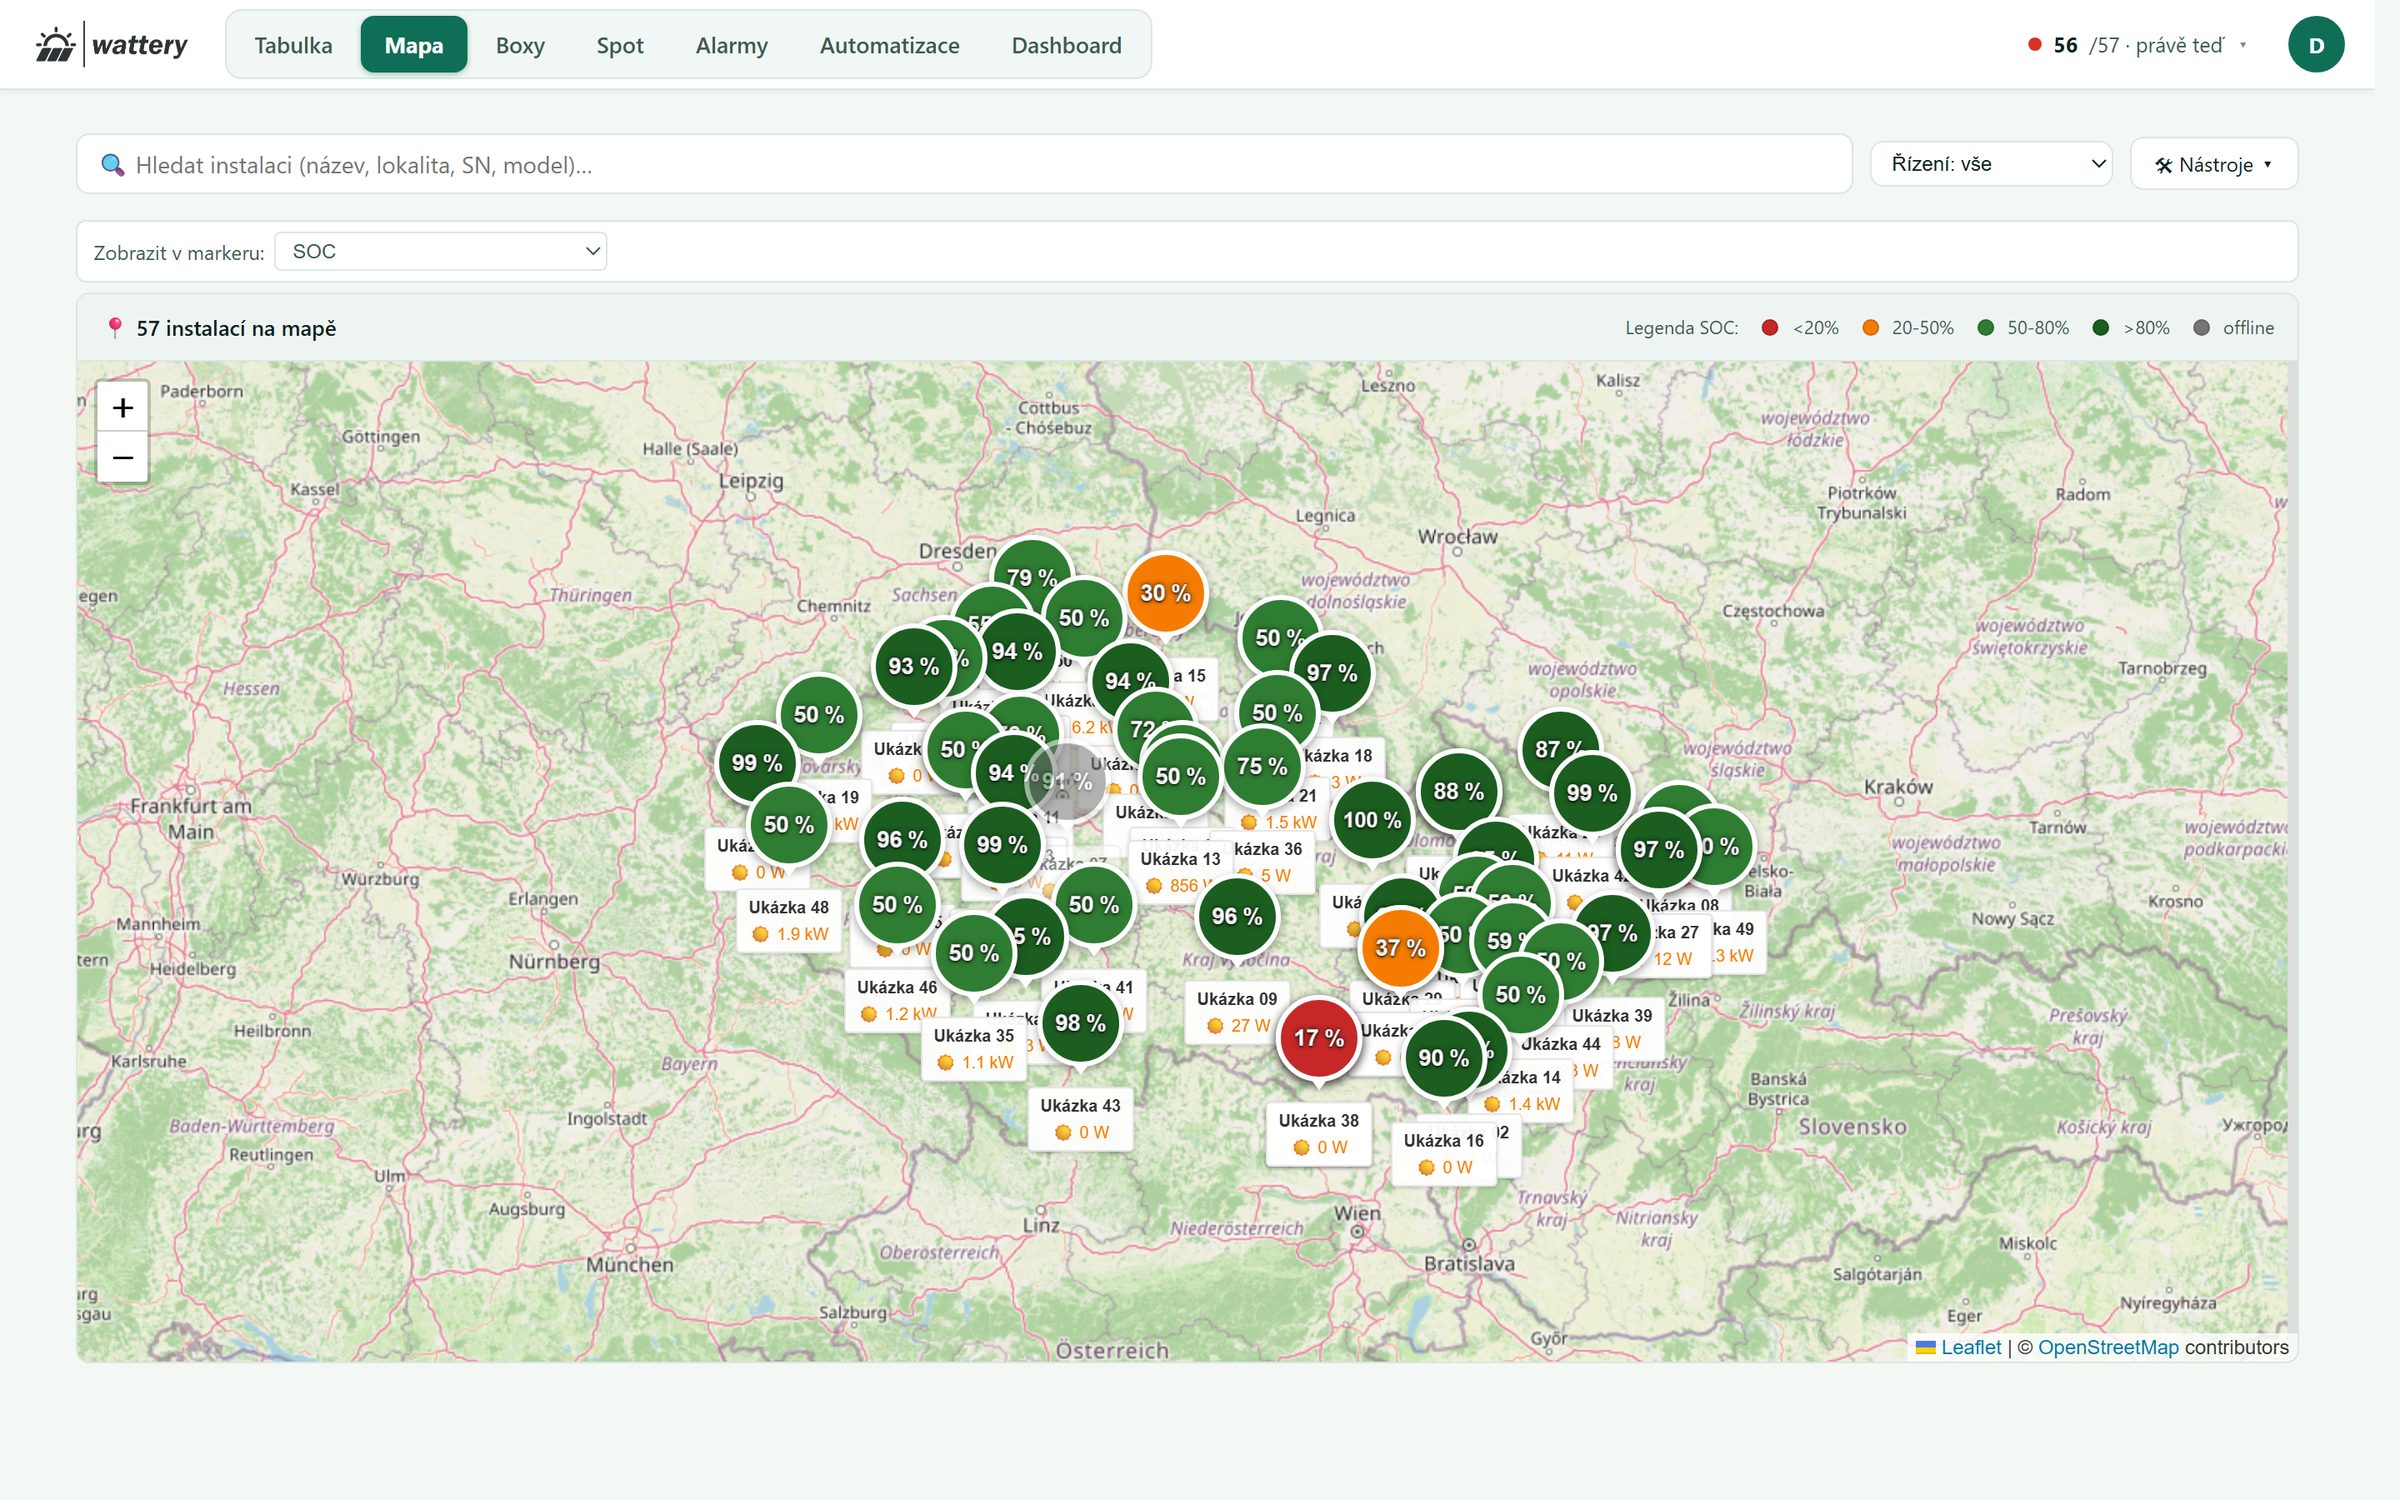Image resolution: width=2400 pixels, height=1500 pixels.
Task: Go to the Spot tab
Action: click(620, 45)
